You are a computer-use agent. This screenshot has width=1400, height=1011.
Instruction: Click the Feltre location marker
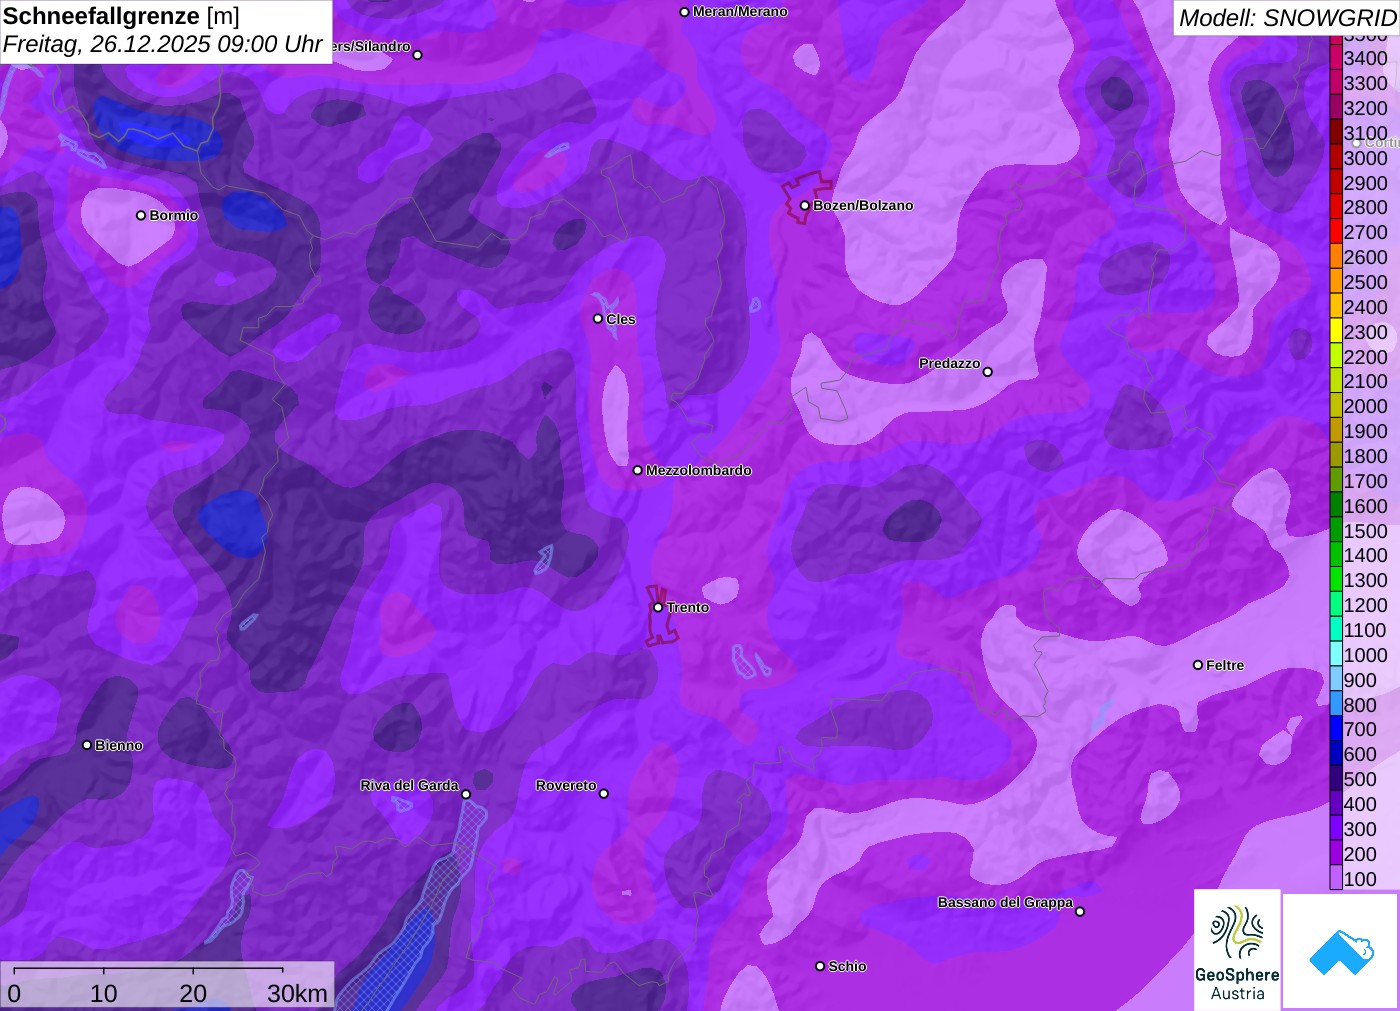click(x=1198, y=665)
